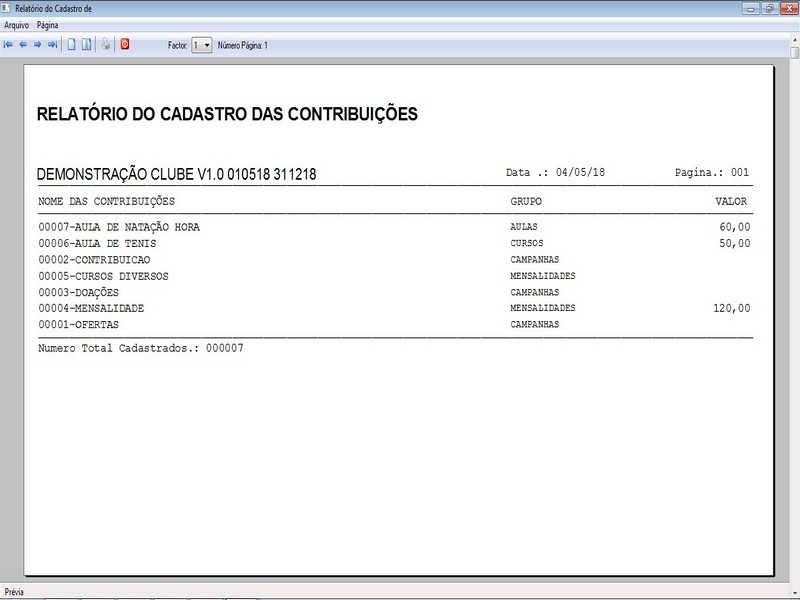Click 'Numero Total Cadastrados.: 000007' text
This screenshot has height=600, width=800.
pyautogui.click(x=141, y=348)
